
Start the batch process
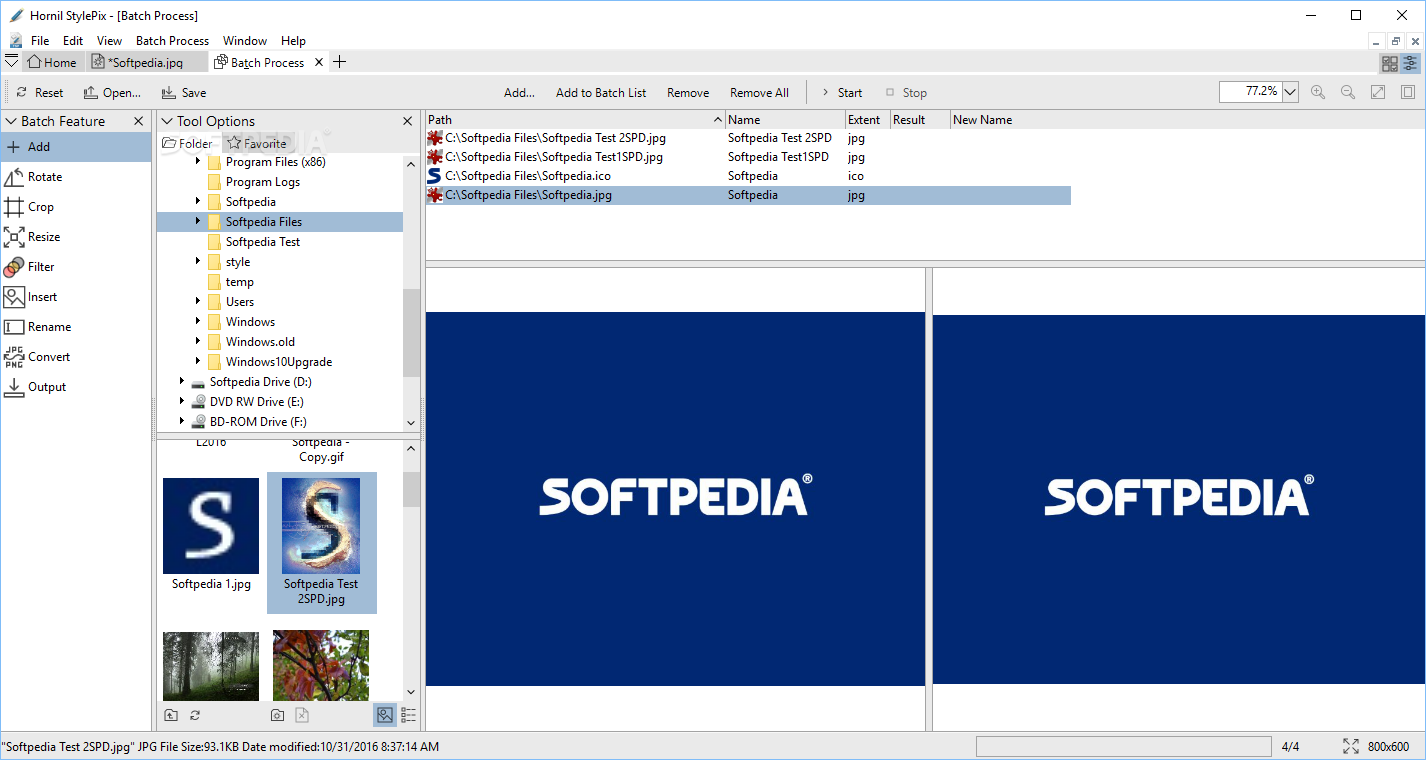(x=842, y=92)
